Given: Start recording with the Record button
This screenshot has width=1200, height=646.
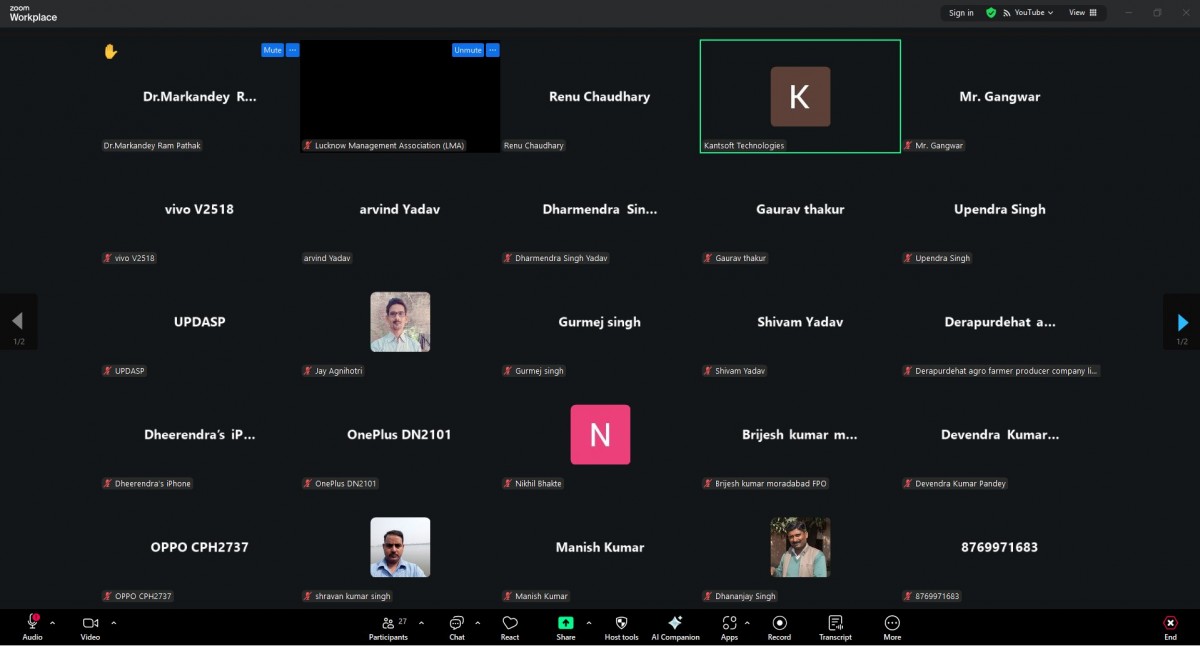Looking at the screenshot, I should pos(779,627).
